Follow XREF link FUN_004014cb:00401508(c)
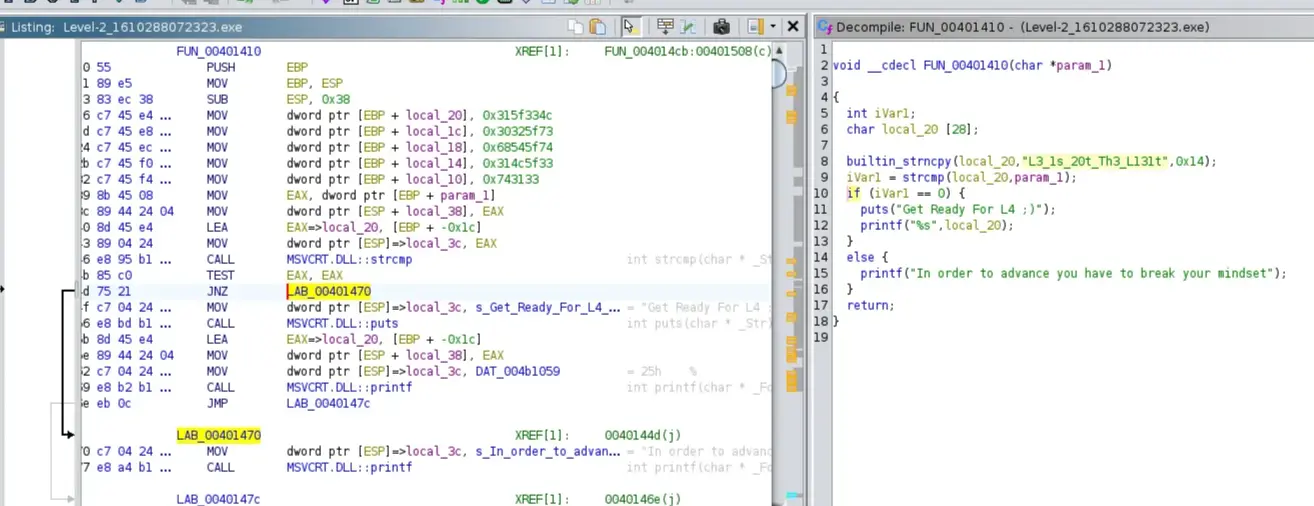Viewport: 1314px width, 506px height. (x=688, y=50)
